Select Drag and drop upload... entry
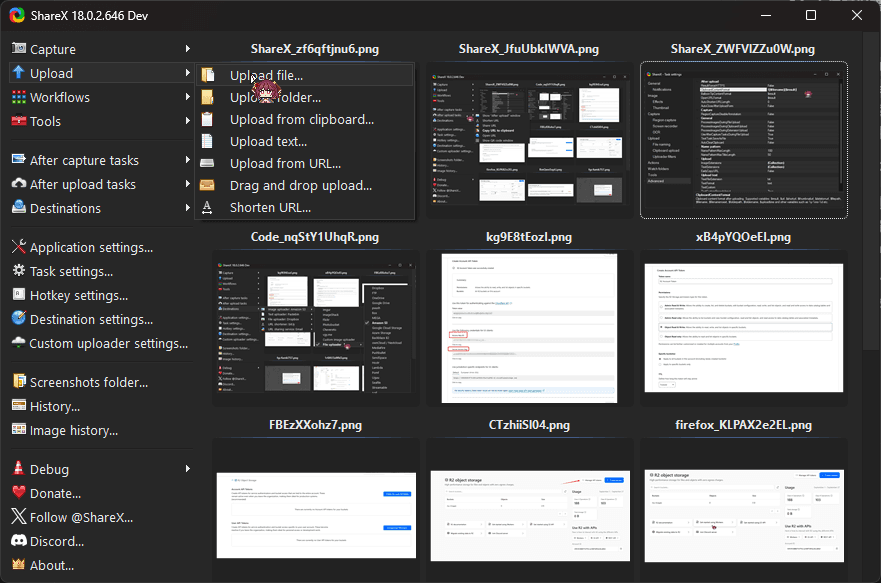881x583 pixels. [x=300, y=185]
